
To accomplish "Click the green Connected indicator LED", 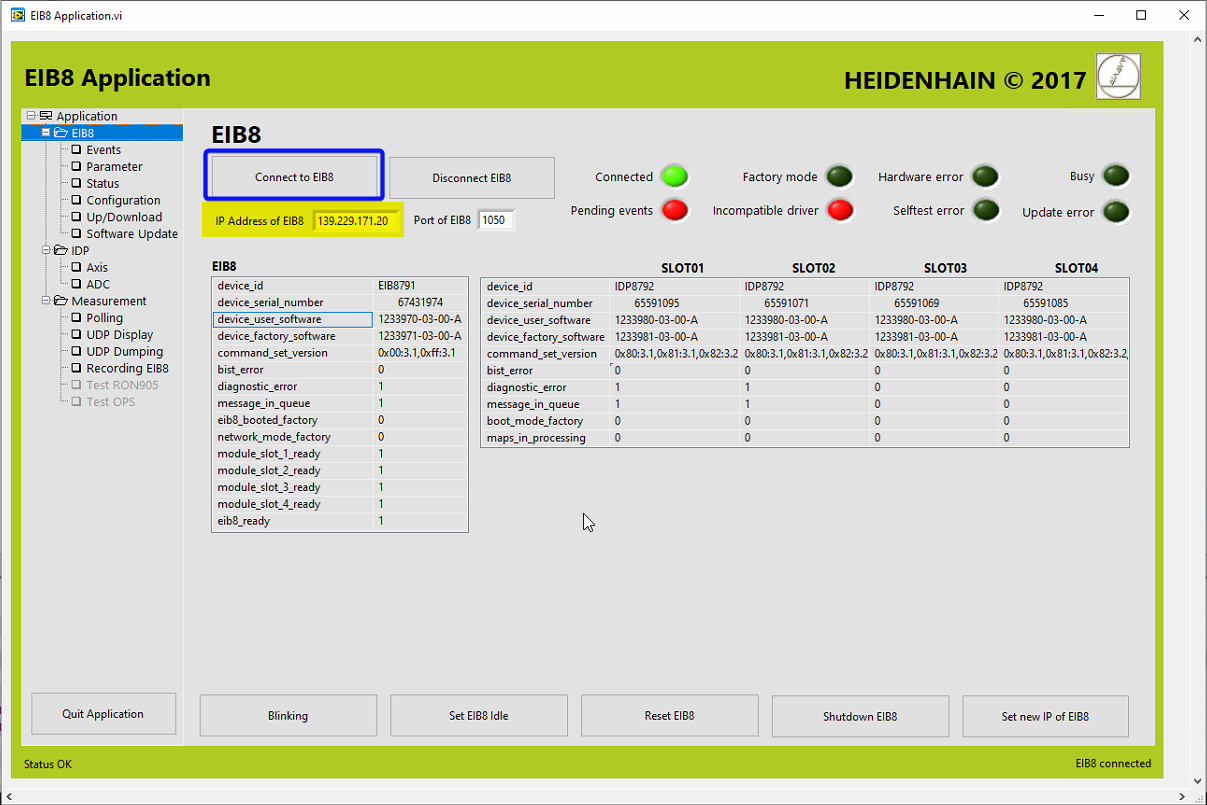I will (675, 177).
